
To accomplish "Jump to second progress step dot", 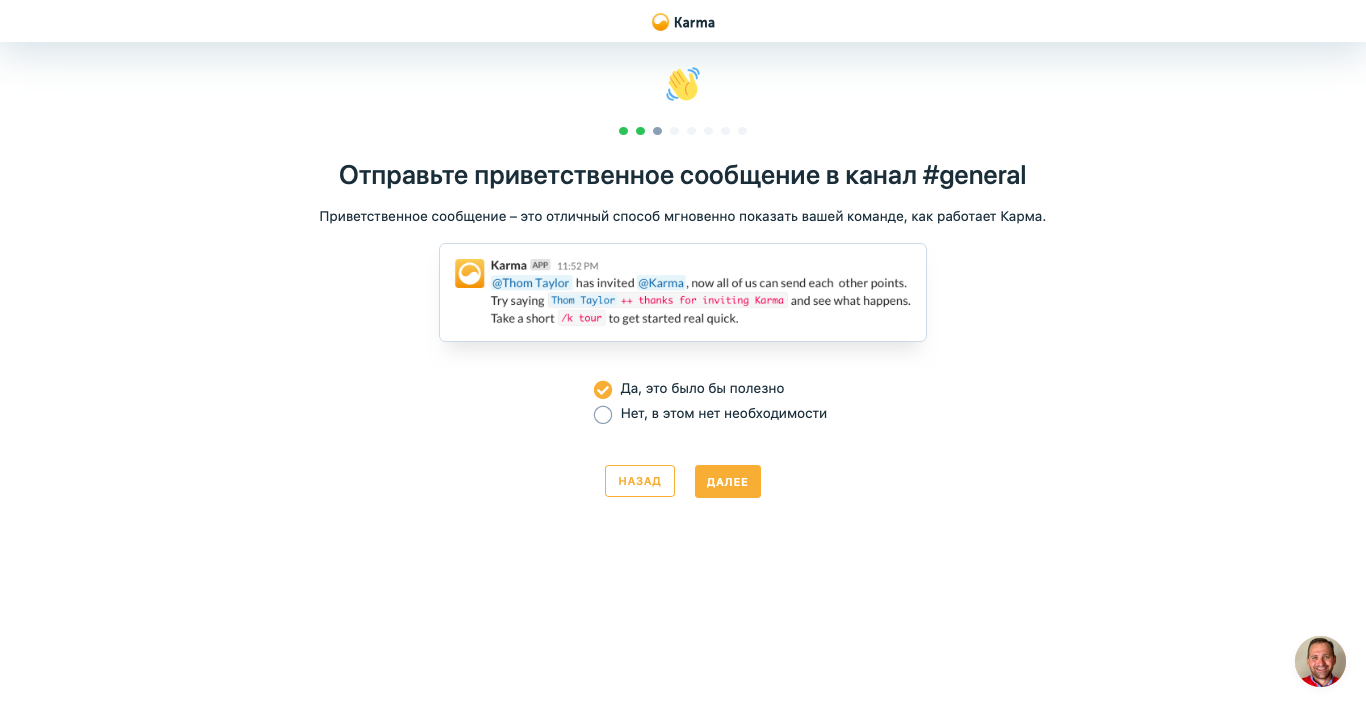I will click(x=641, y=131).
